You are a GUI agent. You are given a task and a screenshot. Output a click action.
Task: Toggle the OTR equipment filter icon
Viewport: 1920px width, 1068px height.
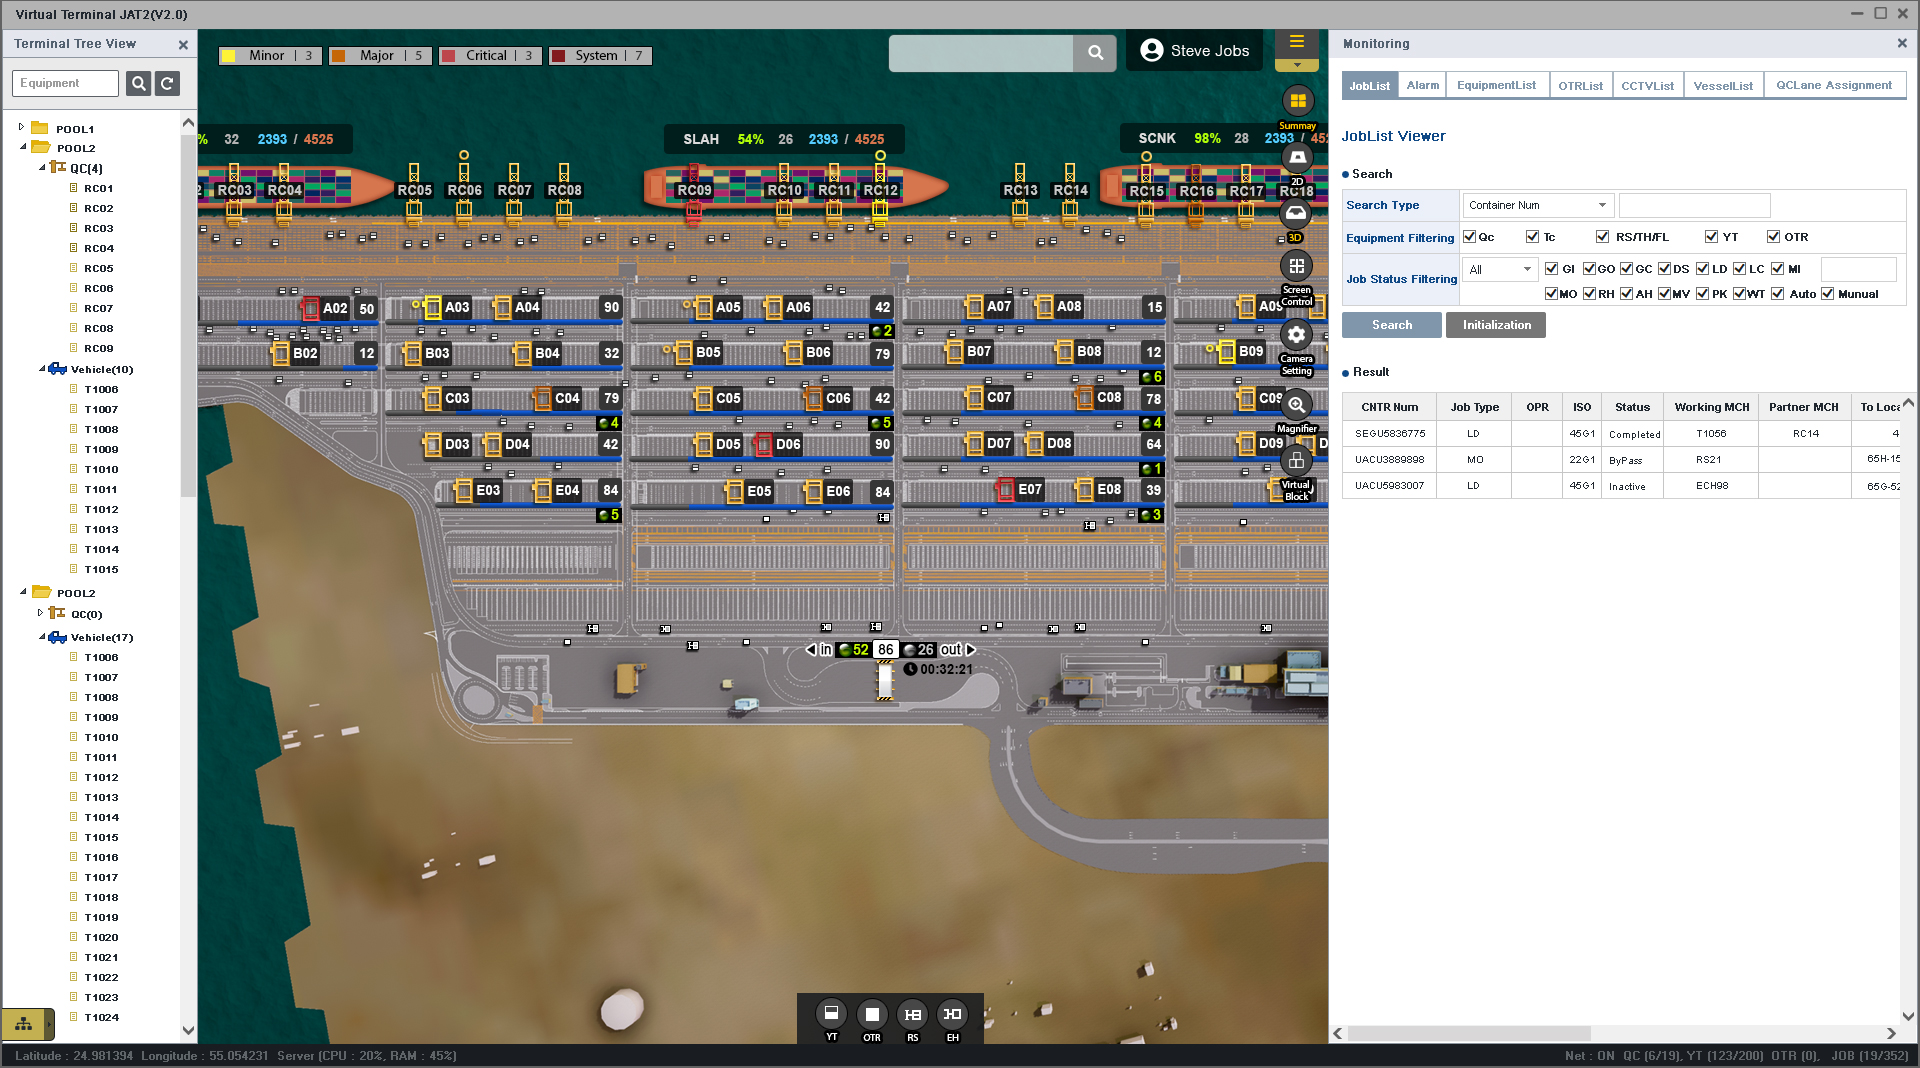pos(872,1015)
